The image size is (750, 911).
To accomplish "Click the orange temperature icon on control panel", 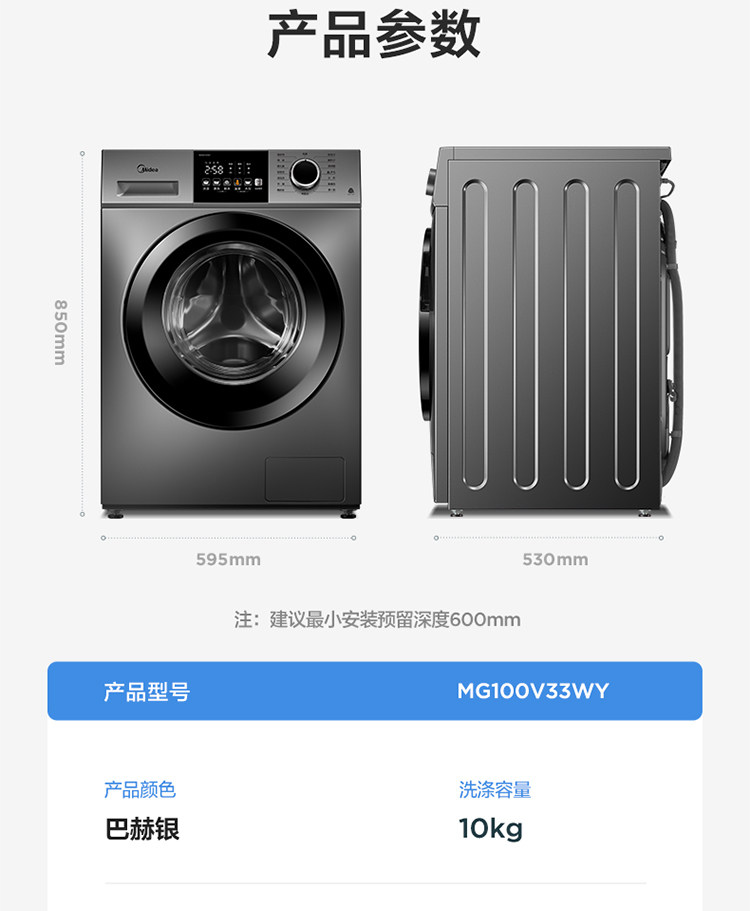I will (237, 182).
